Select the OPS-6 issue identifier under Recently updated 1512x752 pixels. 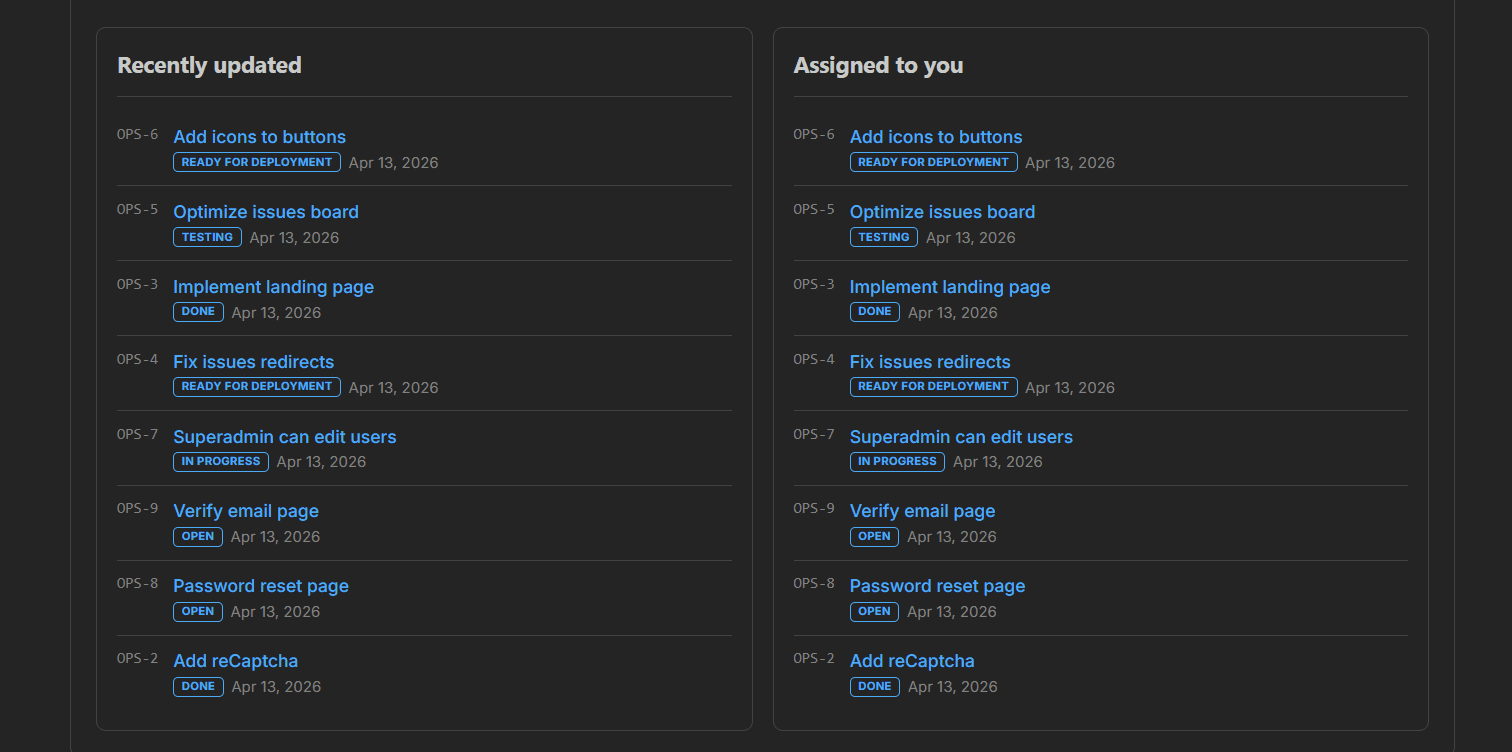point(137,133)
